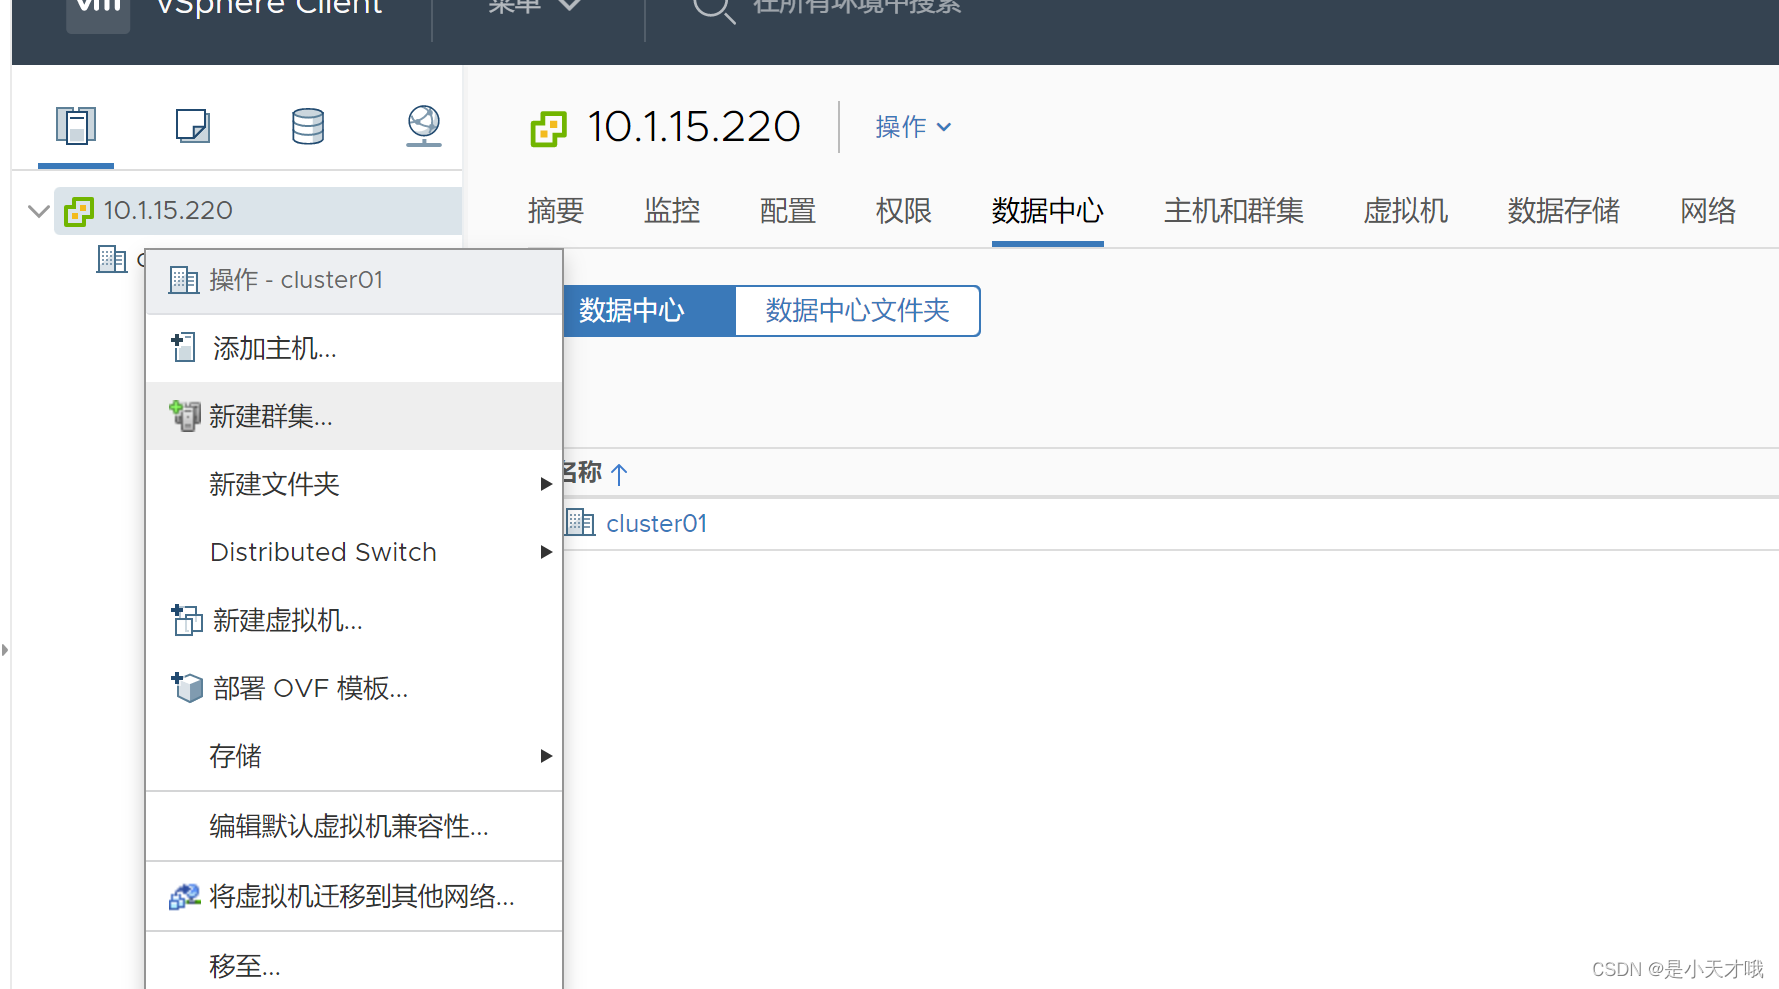This screenshot has width=1779, height=989.
Task: Select 新建群集 from the context menu
Action: tap(271, 416)
